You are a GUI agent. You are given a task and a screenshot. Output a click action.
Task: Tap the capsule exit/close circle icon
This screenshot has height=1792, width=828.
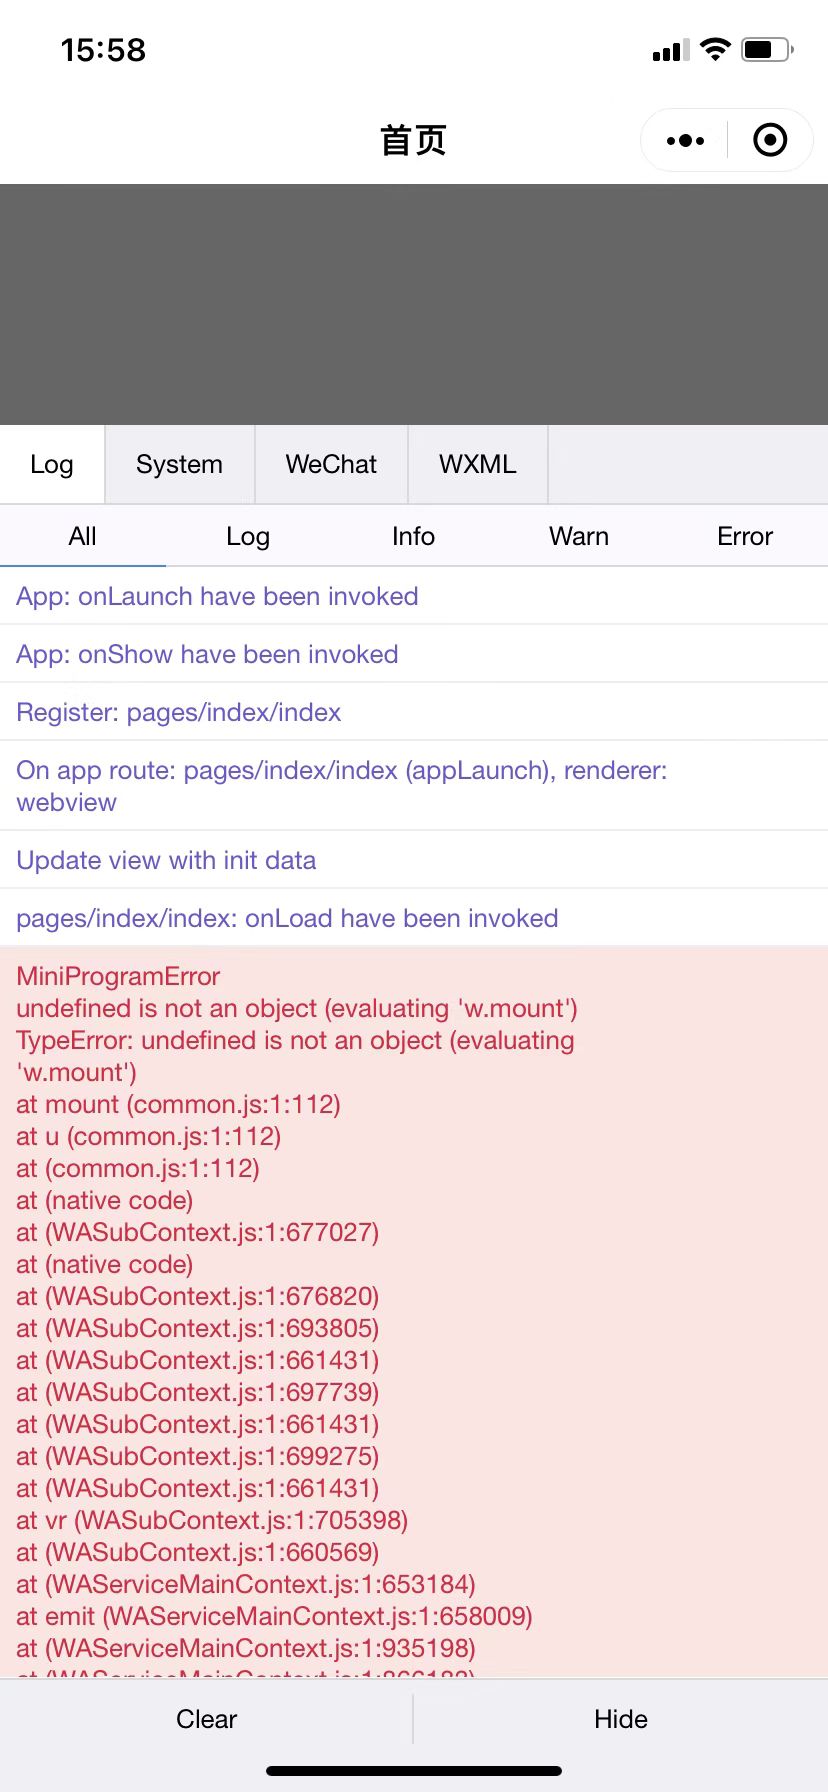pos(770,140)
